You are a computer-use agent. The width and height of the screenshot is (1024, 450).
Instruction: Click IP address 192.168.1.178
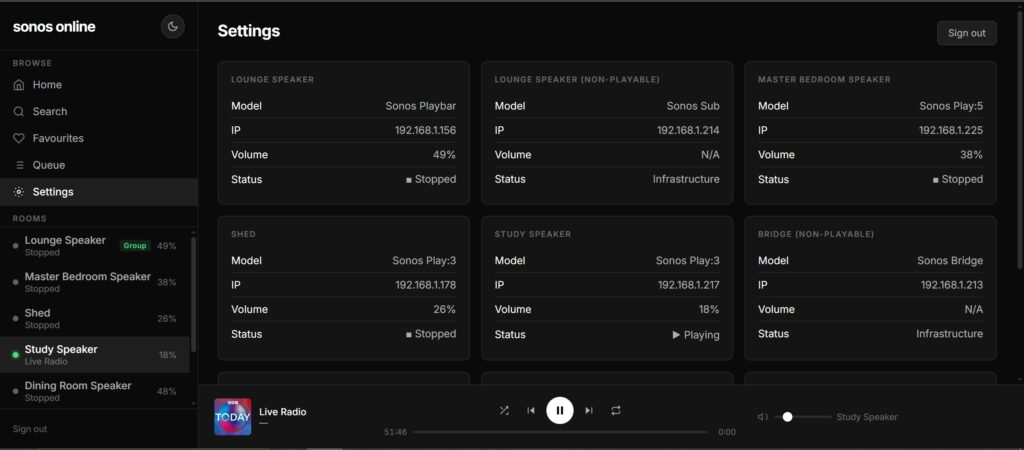[426, 285]
